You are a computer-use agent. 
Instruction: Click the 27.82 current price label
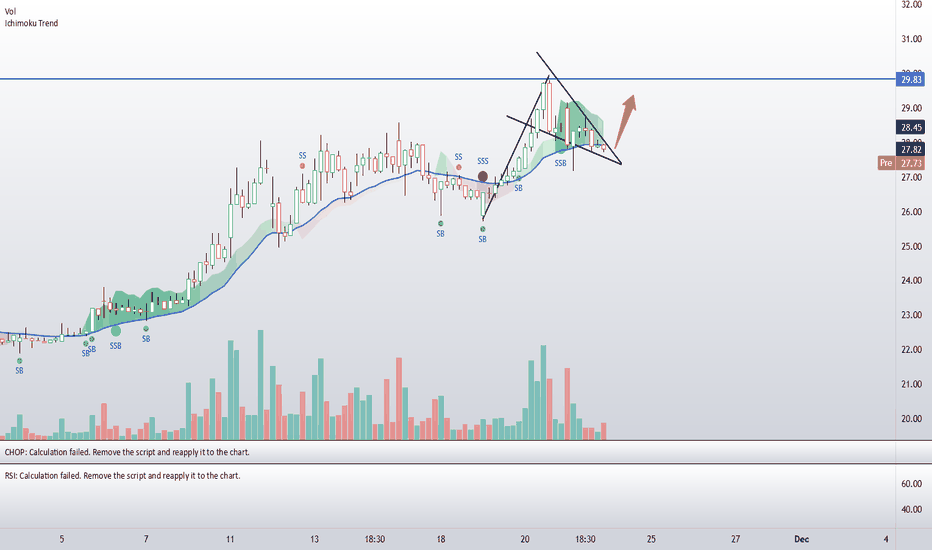(911, 149)
